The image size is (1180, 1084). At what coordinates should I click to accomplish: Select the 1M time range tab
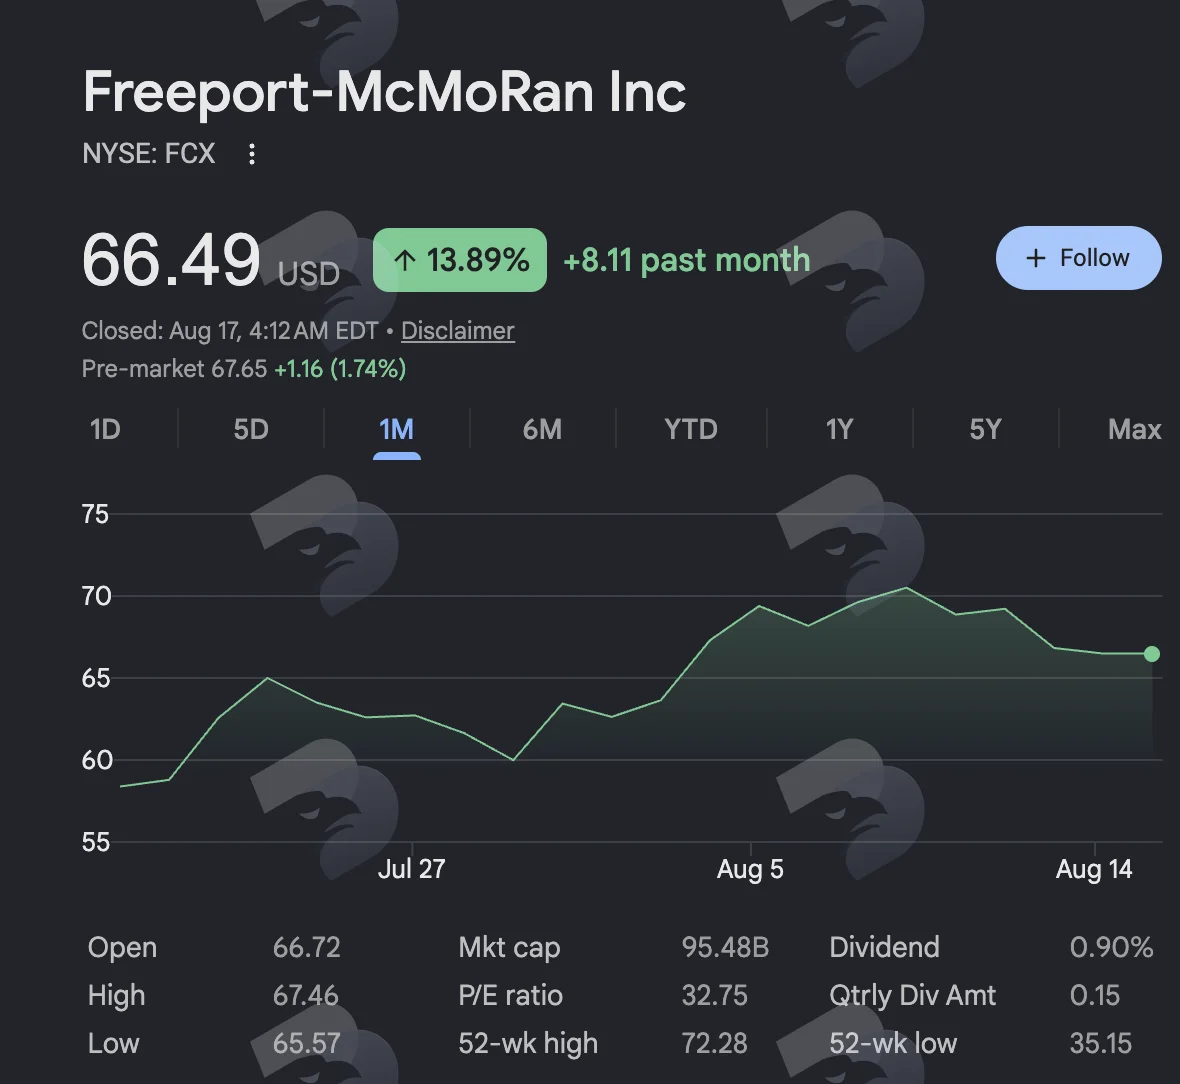(397, 429)
